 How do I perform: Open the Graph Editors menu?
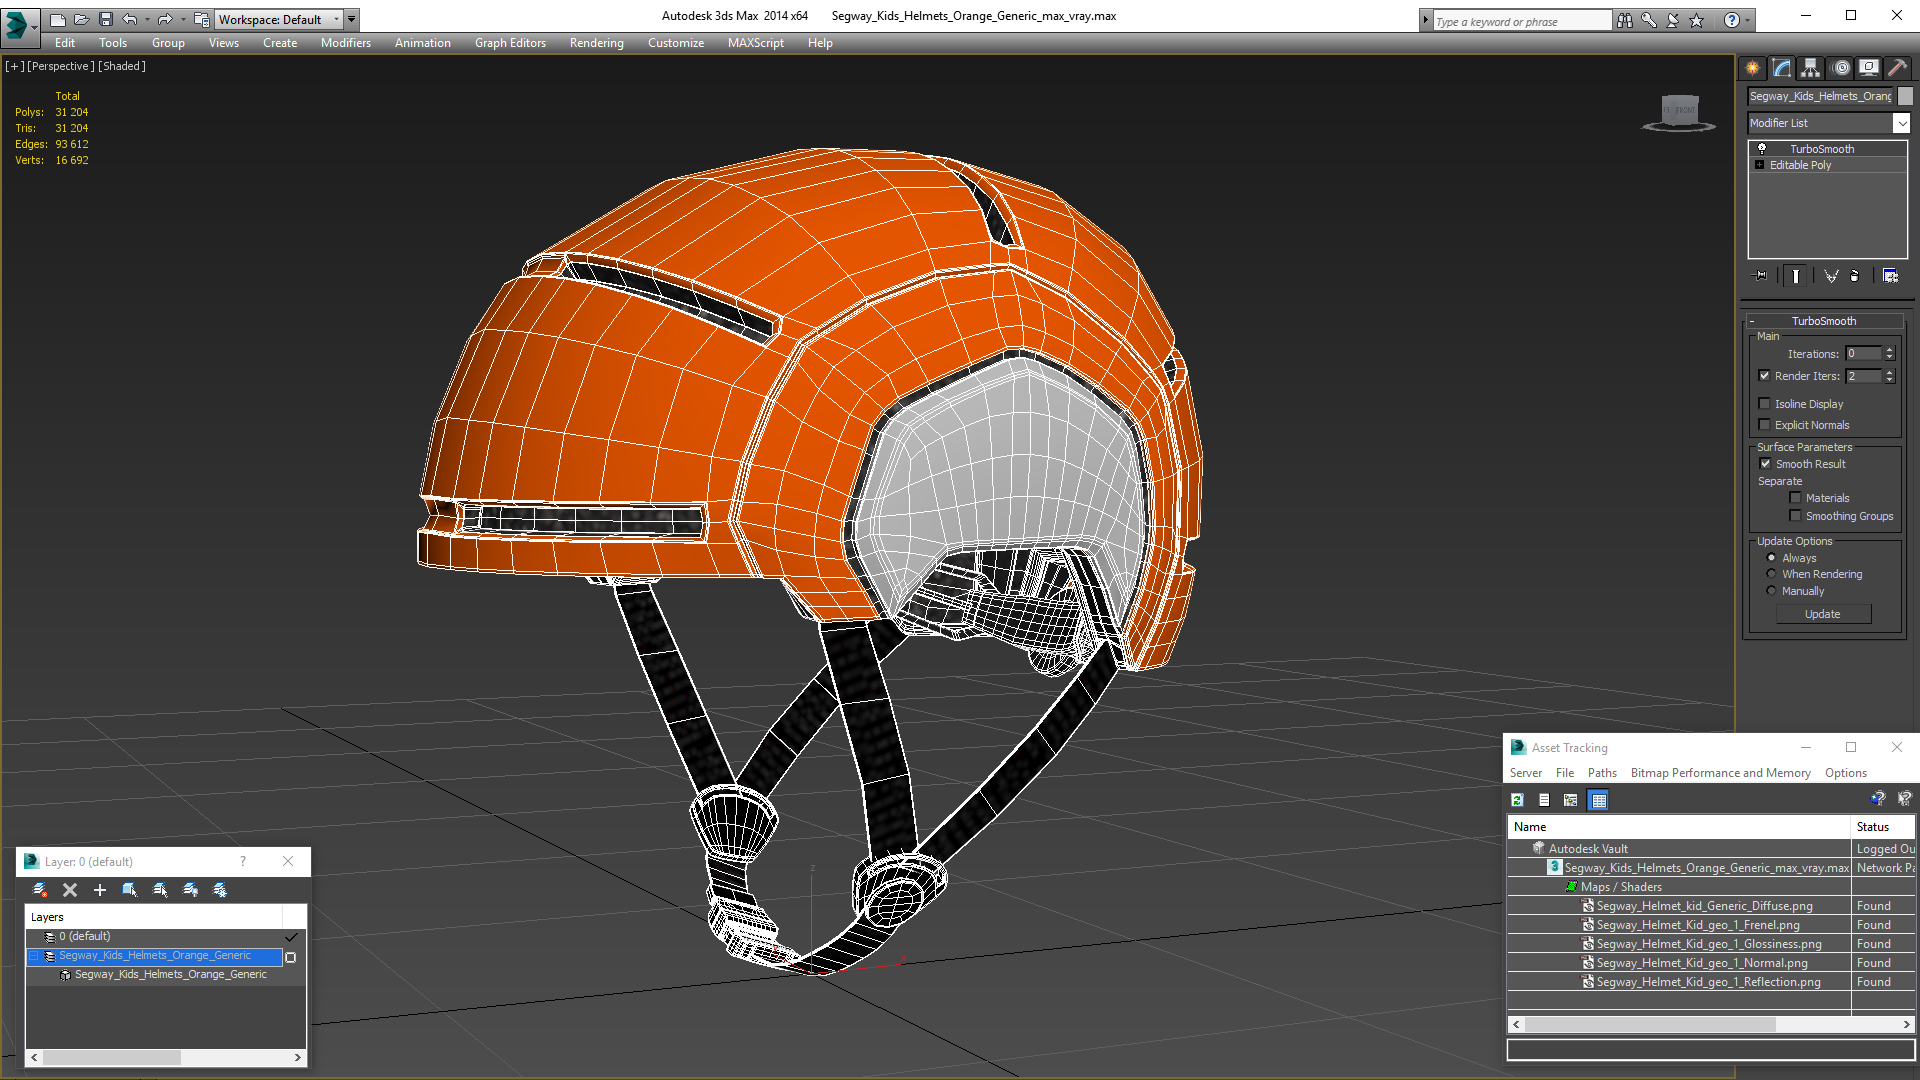point(510,43)
